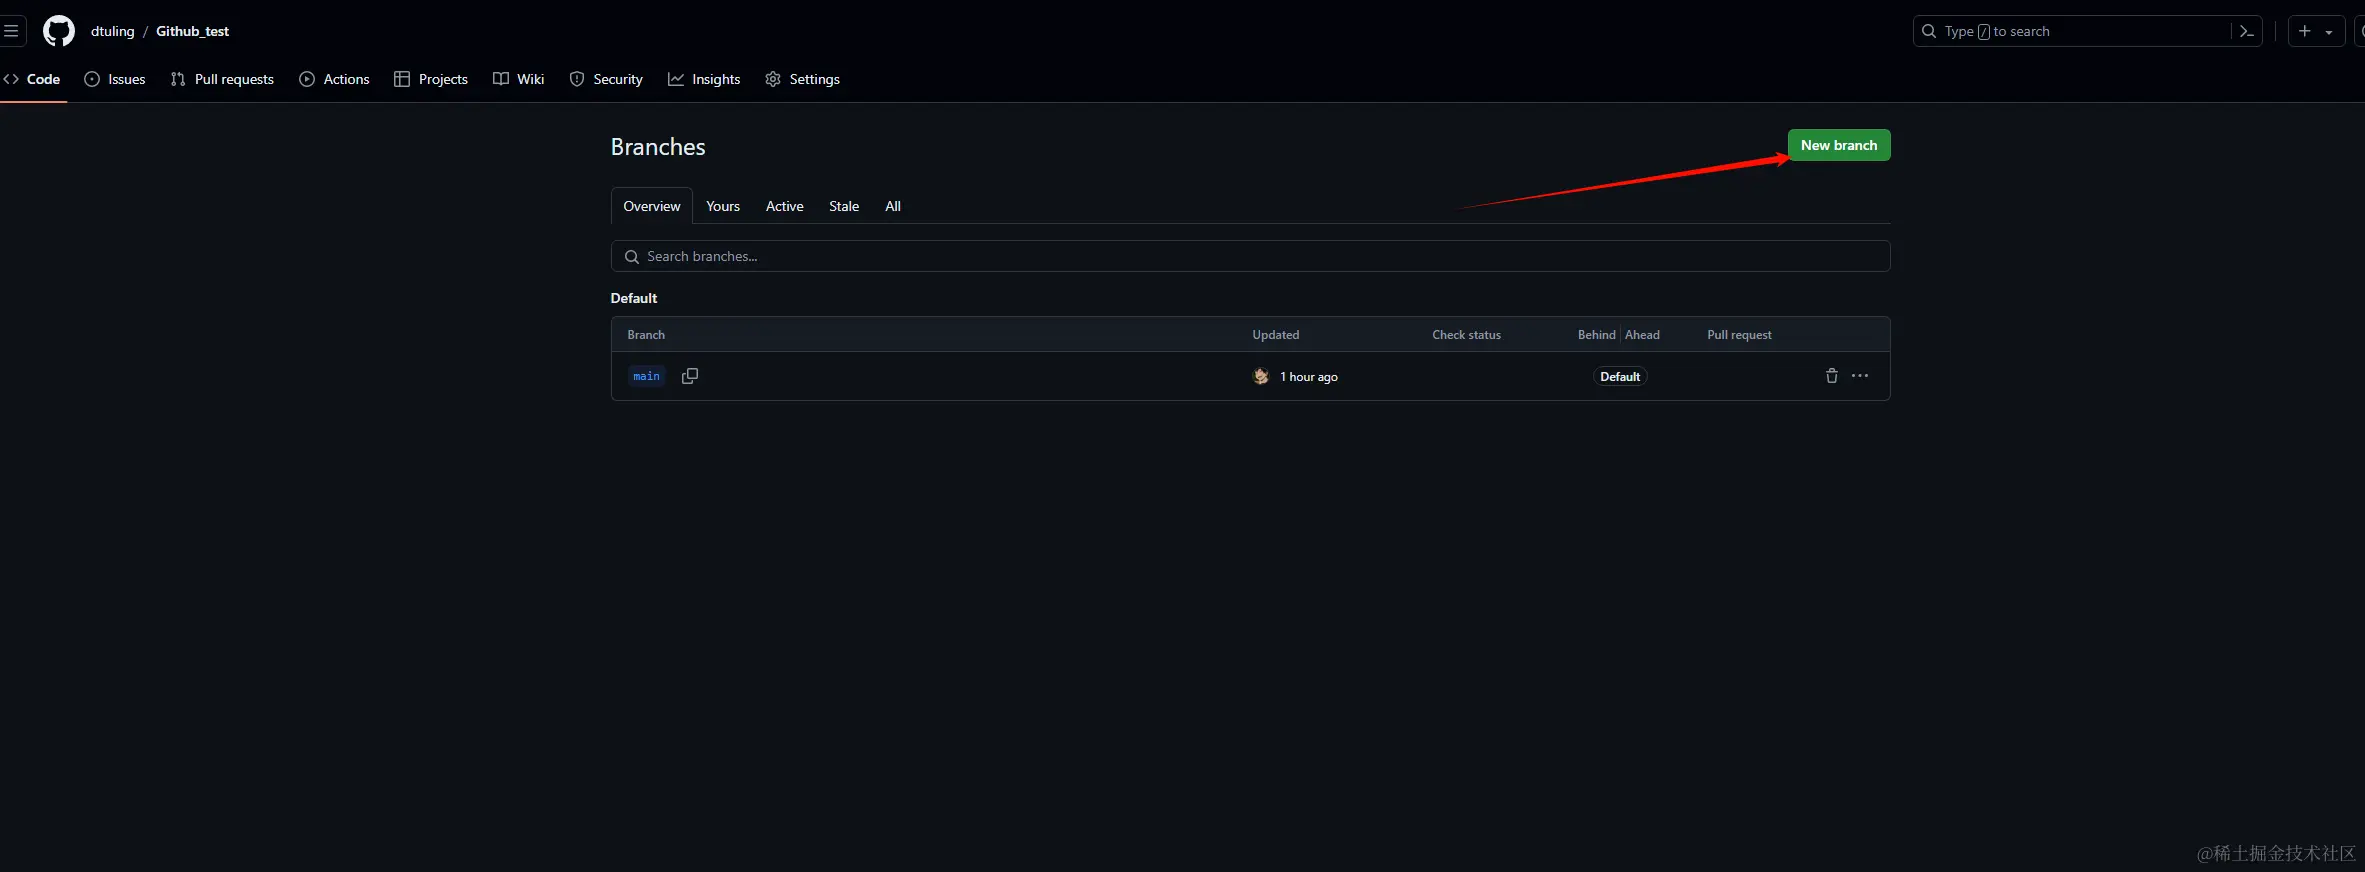2365x872 pixels.
Task: Open the Pull requests tab
Action: (x=222, y=79)
